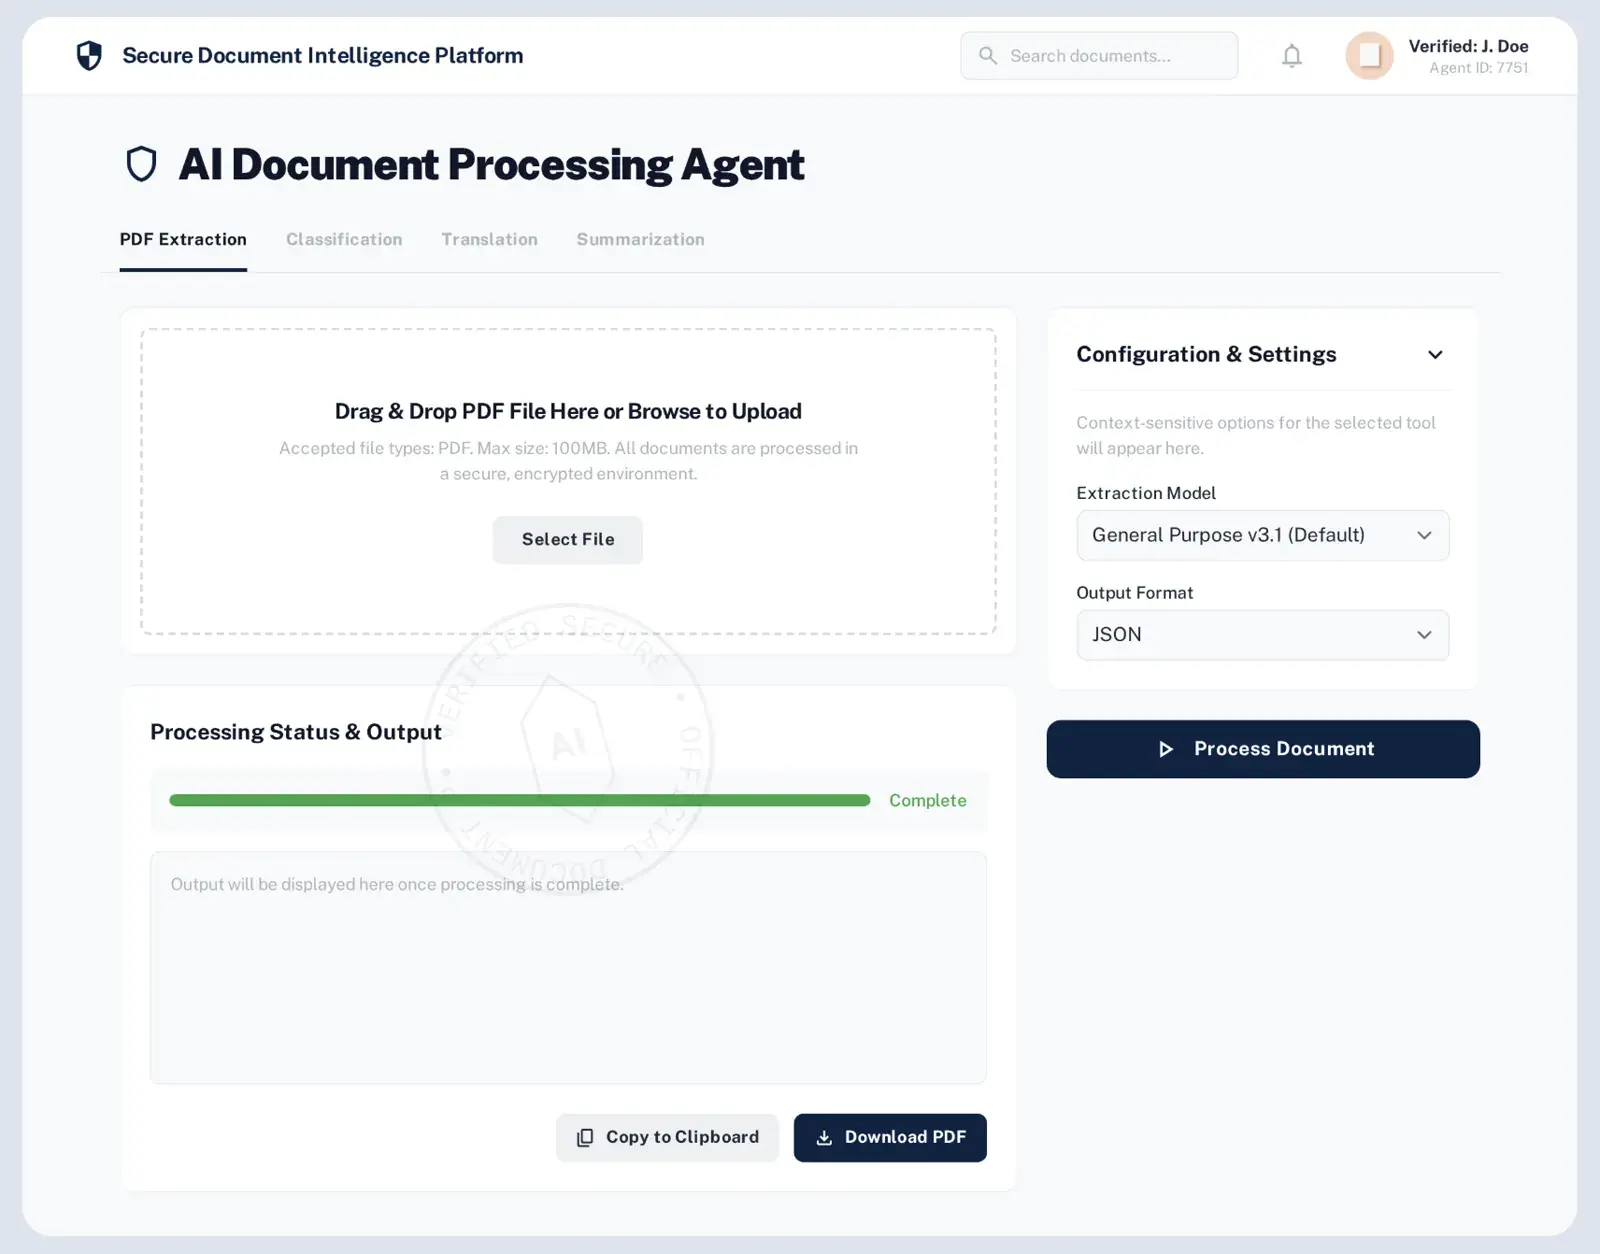Click the 'Agent ID: 7751' text
Viewport: 1600px width, 1254px height.
pos(1479,68)
